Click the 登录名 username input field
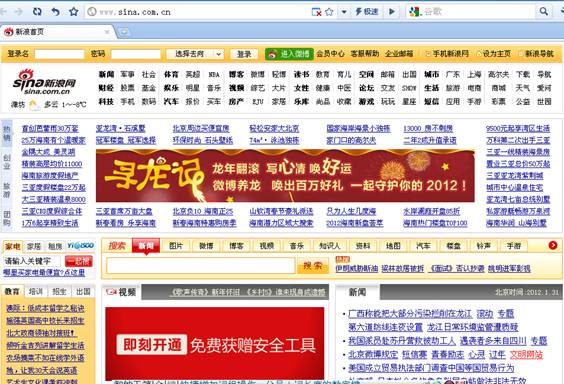 (x=59, y=54)
